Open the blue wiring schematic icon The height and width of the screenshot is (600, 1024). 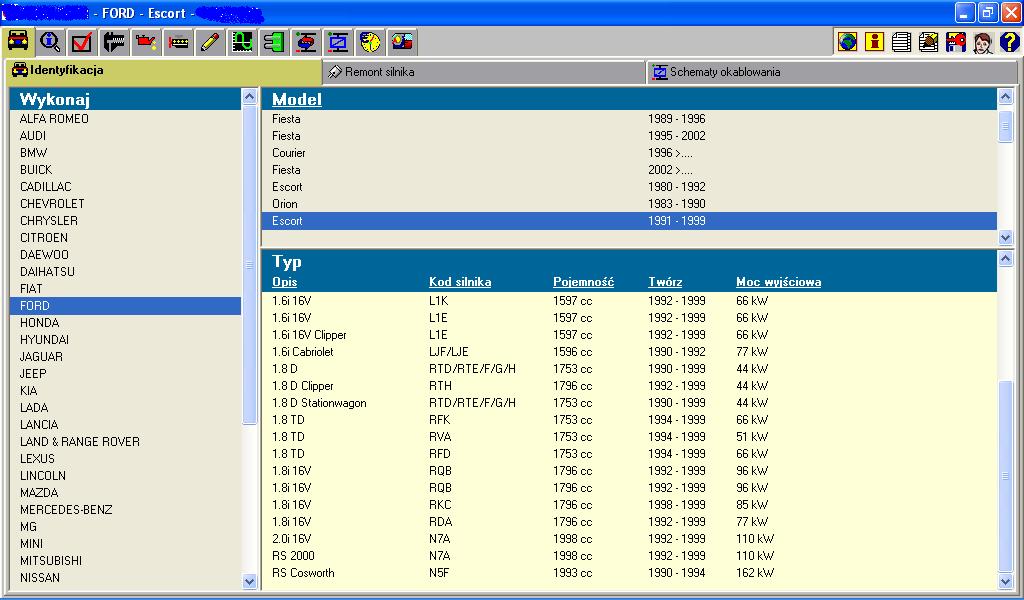click(x=338, y=42)
